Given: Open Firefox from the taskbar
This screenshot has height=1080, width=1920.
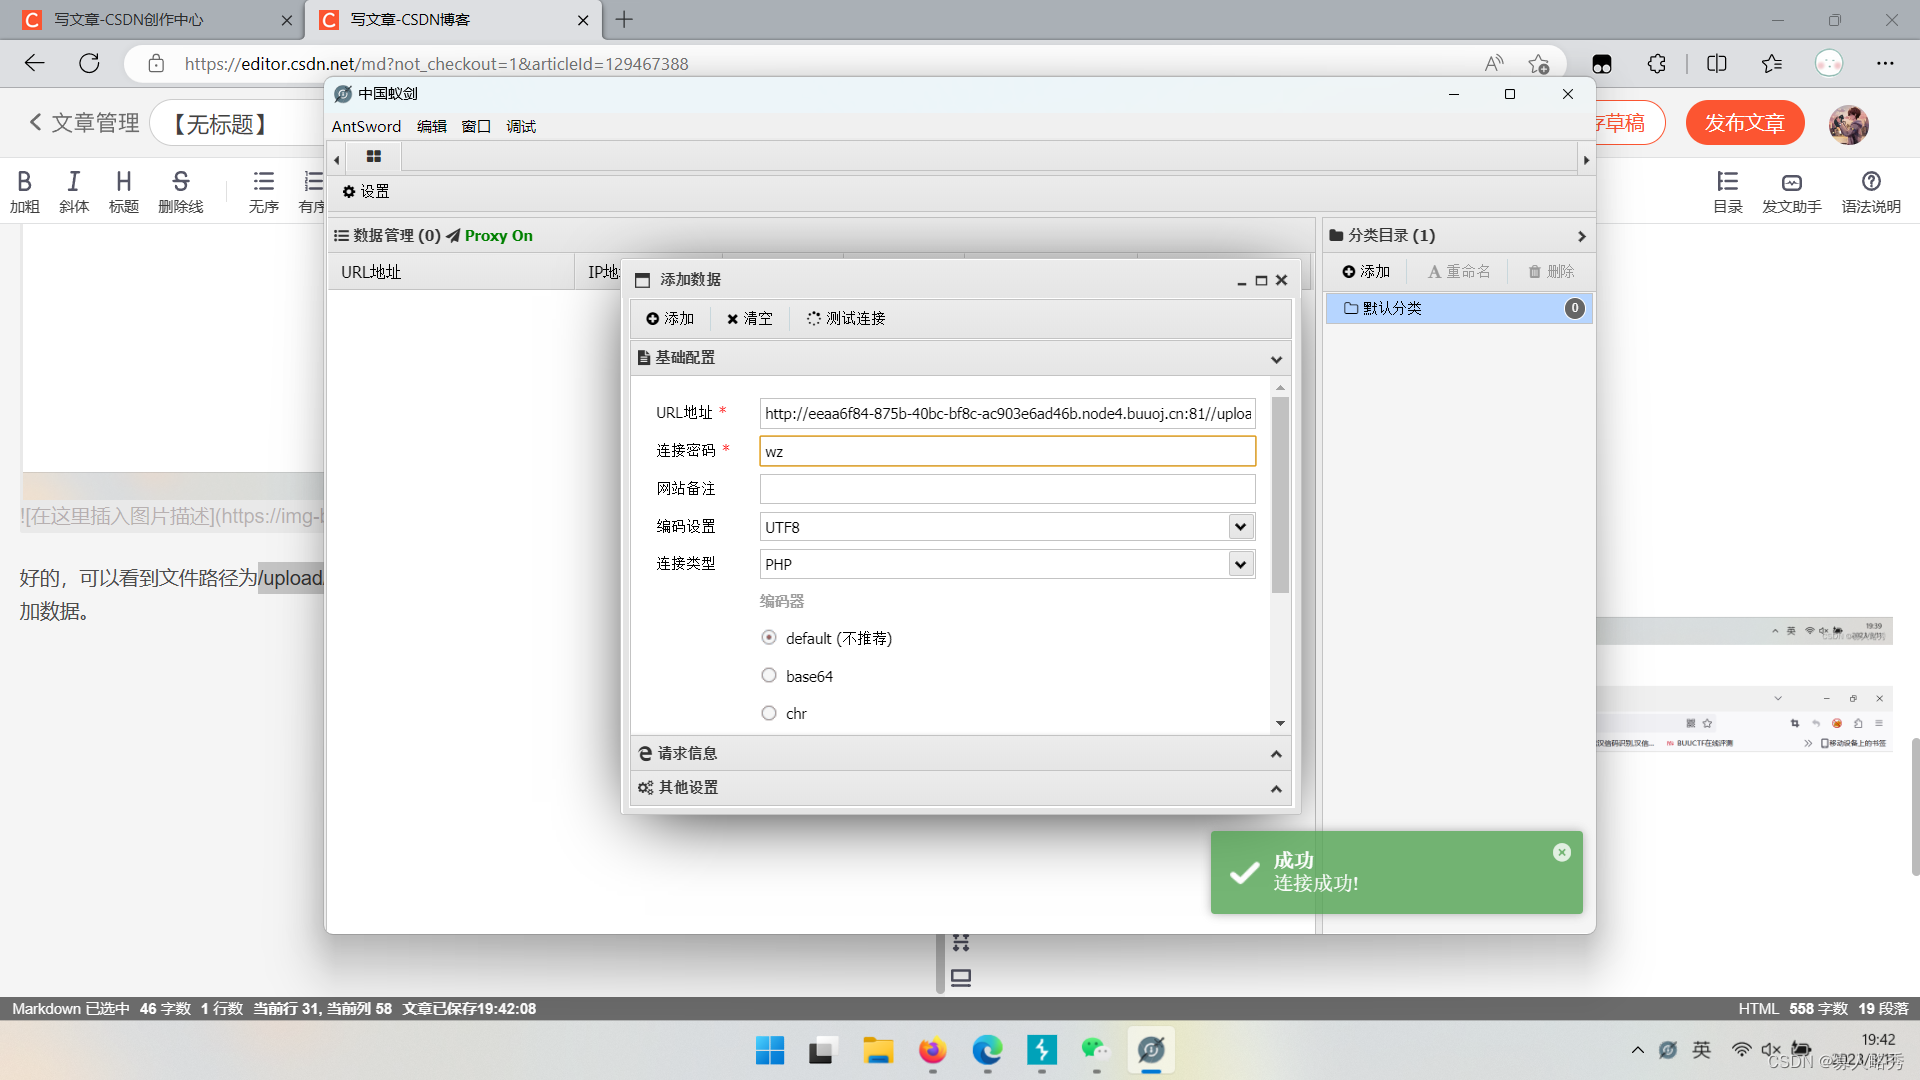Looking at the screenshot, I should (932, 1050).
